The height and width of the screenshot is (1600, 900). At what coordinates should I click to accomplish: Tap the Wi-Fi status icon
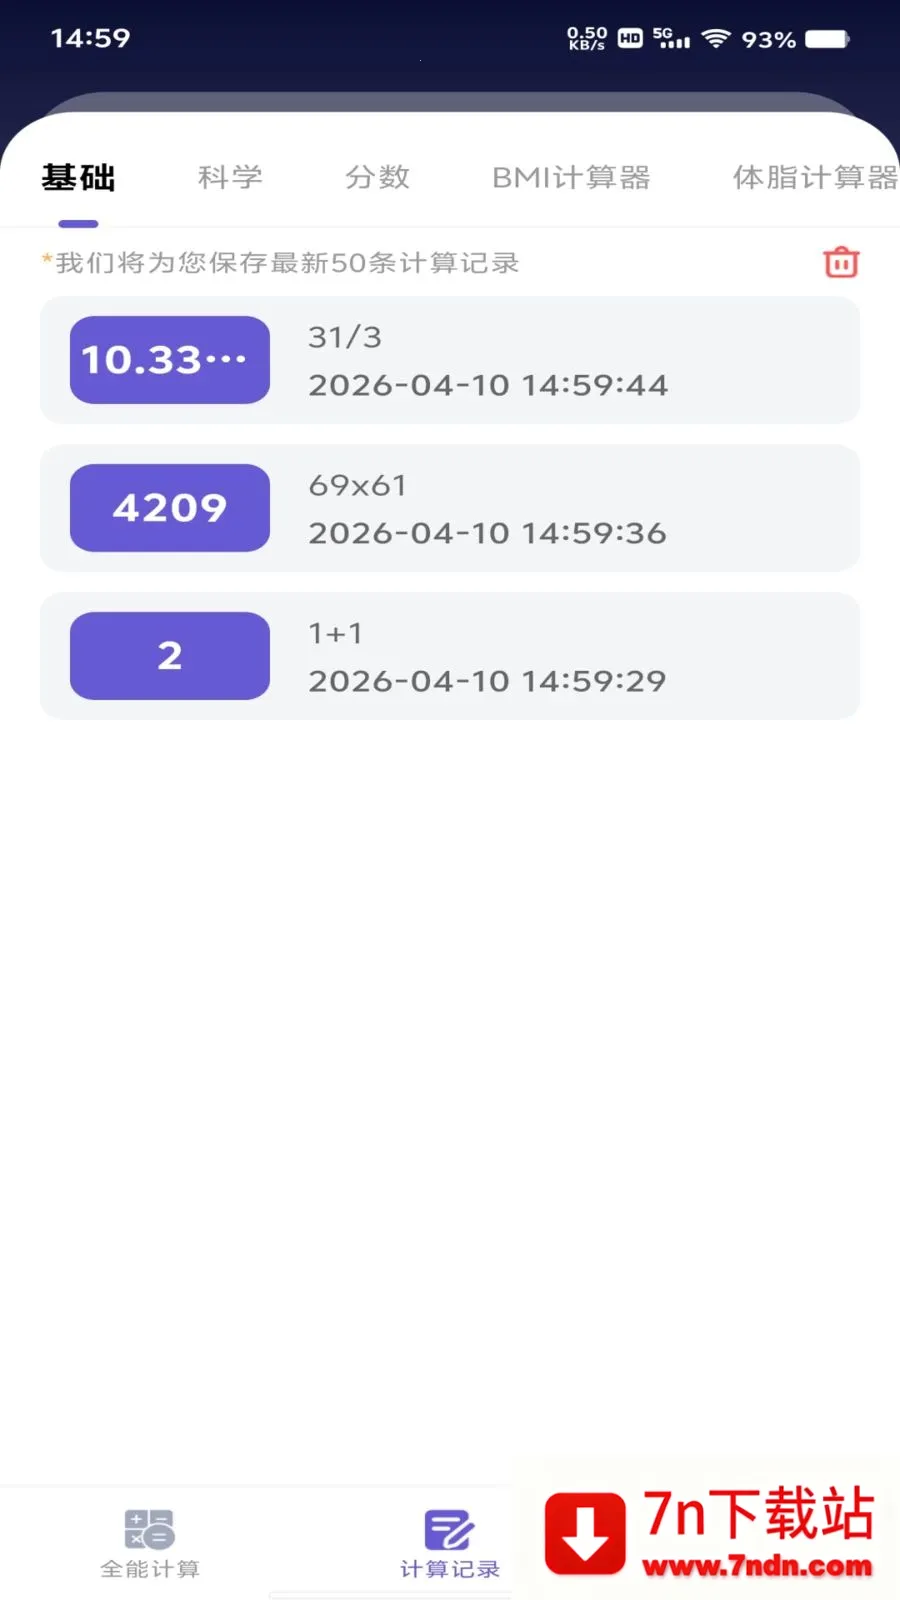(715, 39)
